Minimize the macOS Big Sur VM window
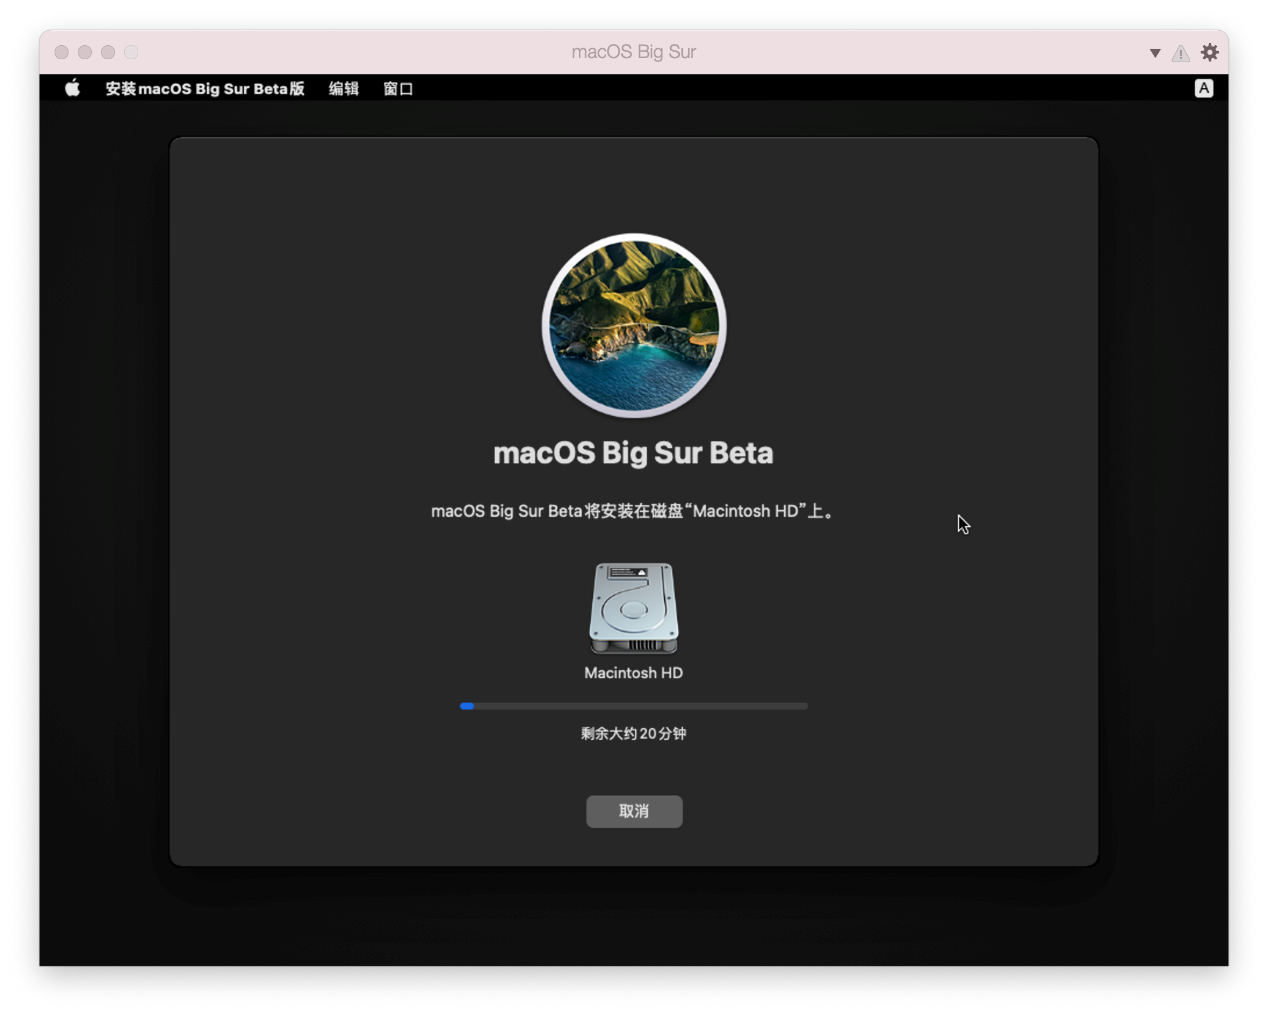 tap(85, 52)
